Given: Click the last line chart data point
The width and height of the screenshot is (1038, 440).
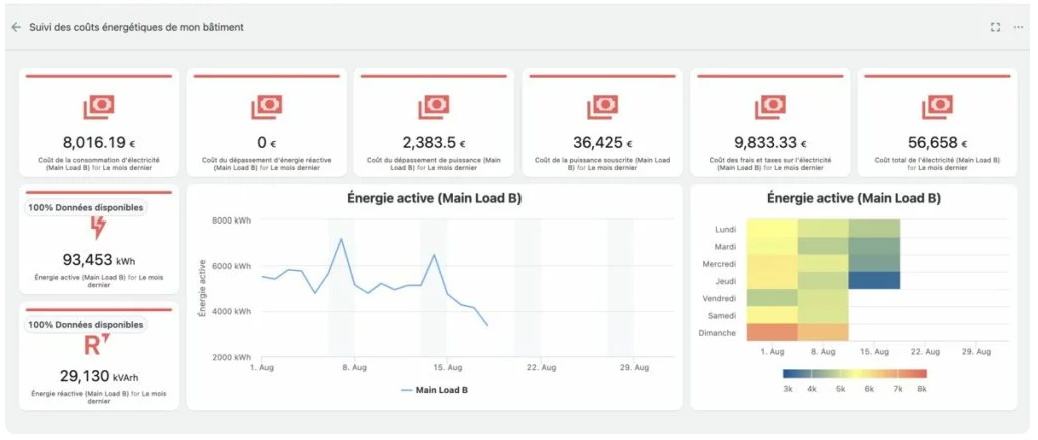Looking at the screenshot, I should pos(487,325).
